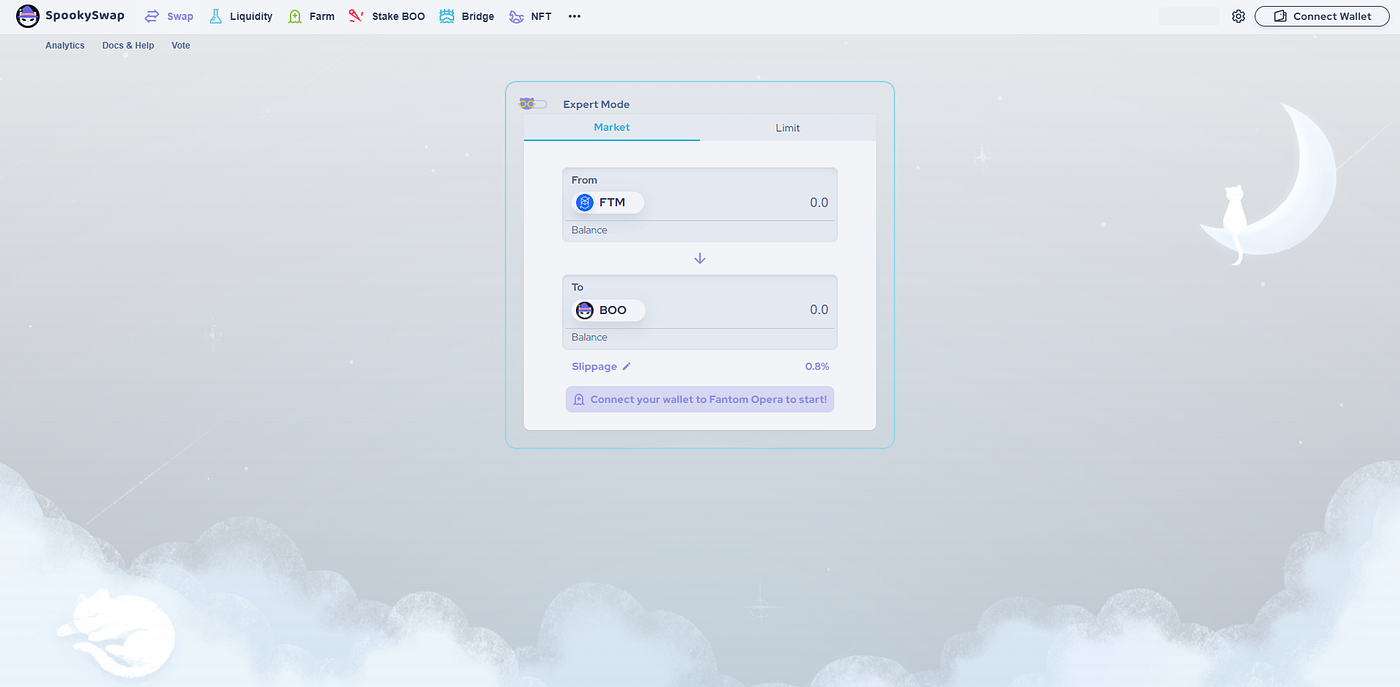Open settings via the gear icon
This screenshot has height=687, width=1400.
[x=1238, y=16]
